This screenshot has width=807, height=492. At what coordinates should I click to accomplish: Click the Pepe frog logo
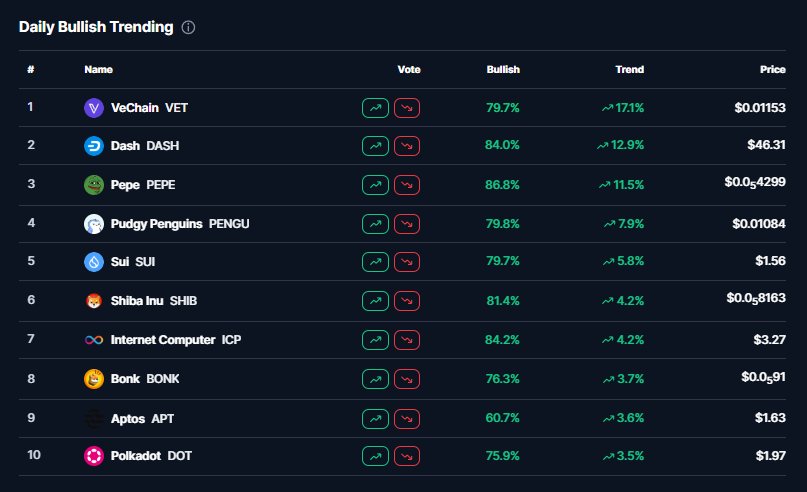pyautogui.click(x=93, y=185)
